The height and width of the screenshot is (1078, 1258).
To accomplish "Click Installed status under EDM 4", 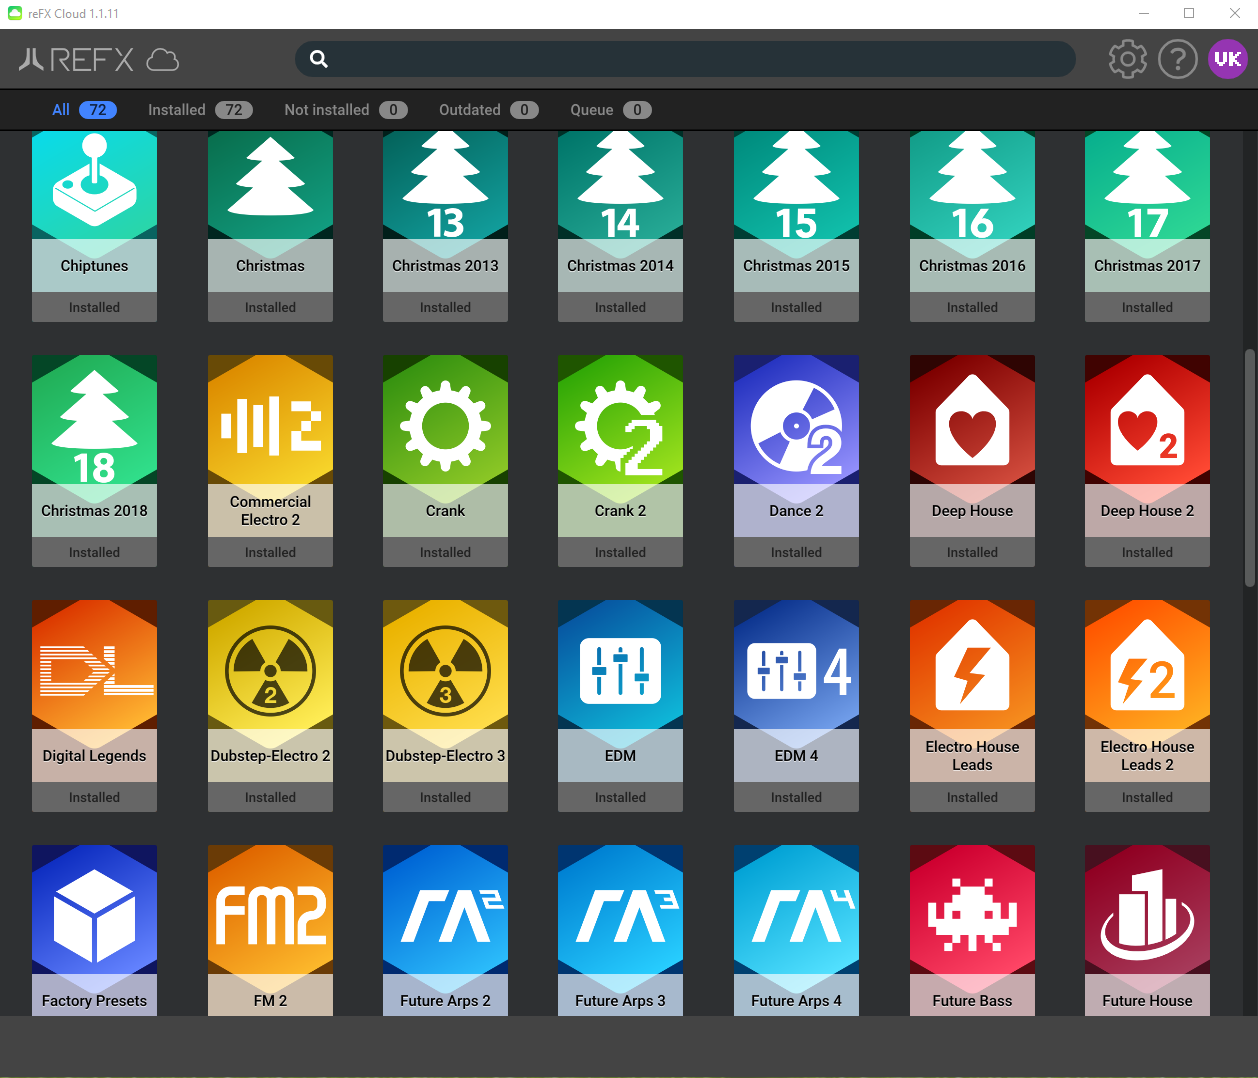I will coord(796,797).
